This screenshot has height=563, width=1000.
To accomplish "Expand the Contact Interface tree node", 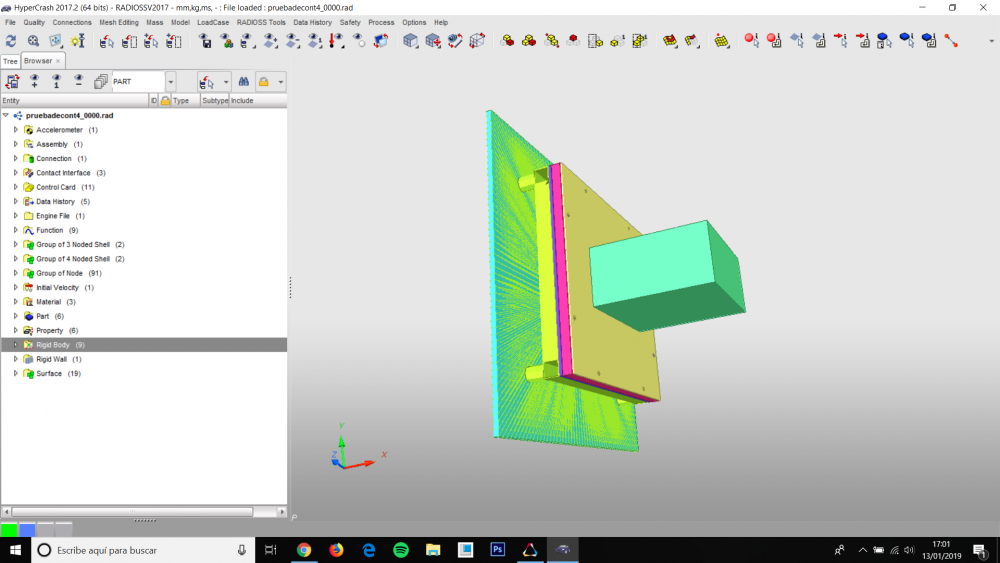I will click(x=16, y=173).
